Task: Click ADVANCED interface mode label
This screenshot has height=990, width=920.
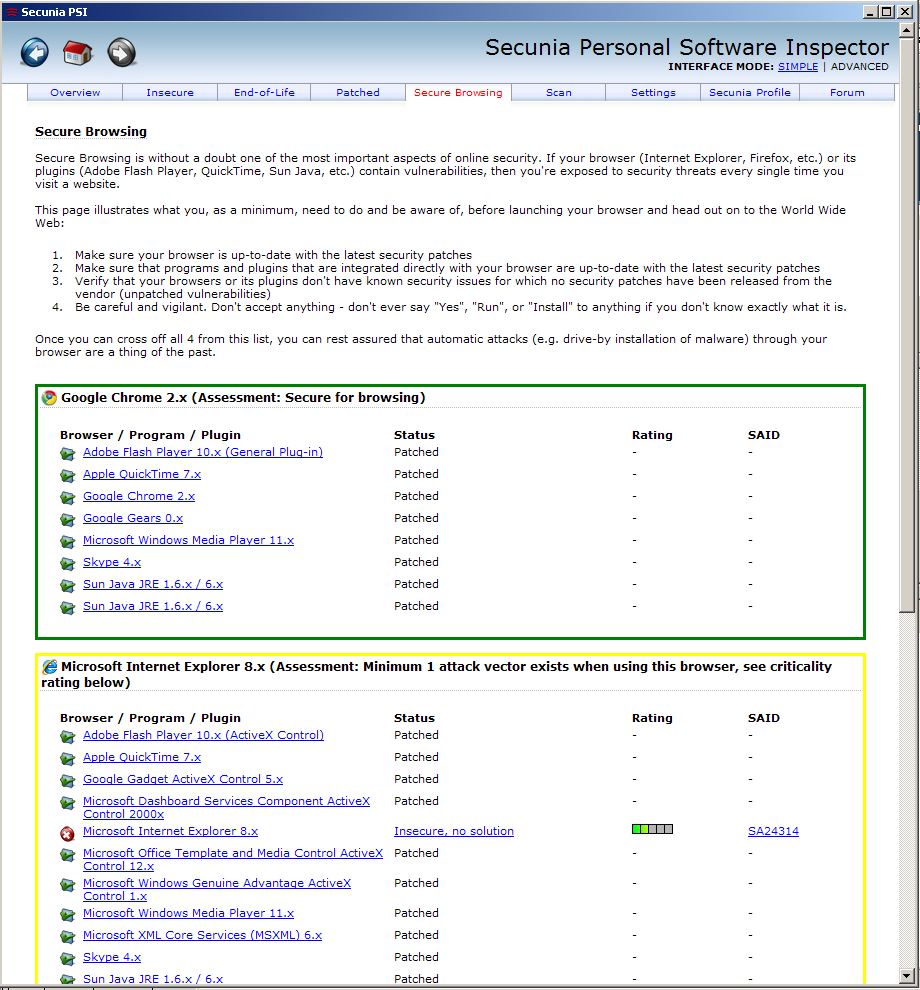Action: pyautogui.click(x=859, y=66)
